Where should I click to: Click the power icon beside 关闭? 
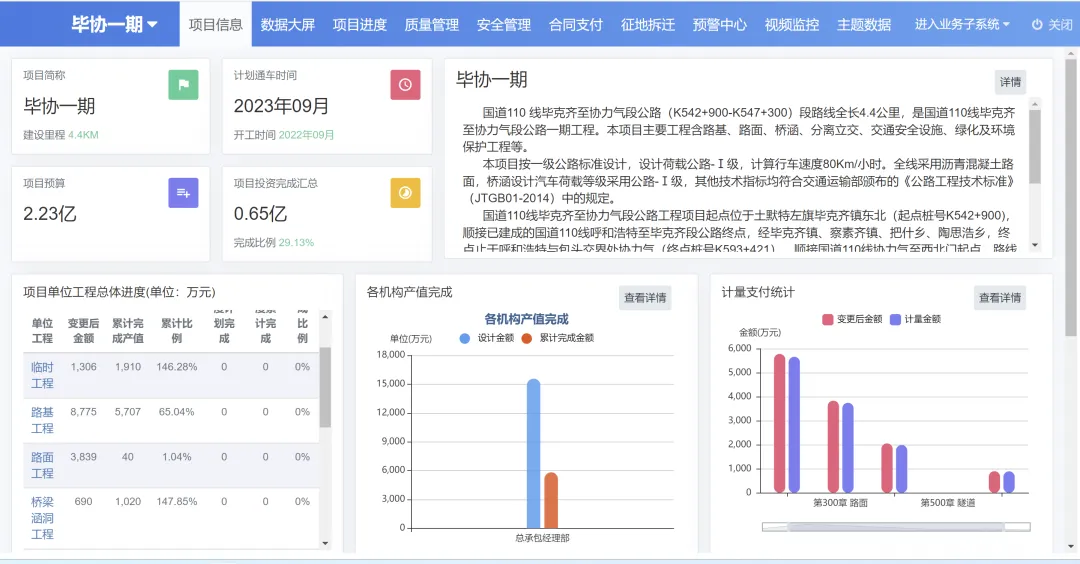(1037, 24)
